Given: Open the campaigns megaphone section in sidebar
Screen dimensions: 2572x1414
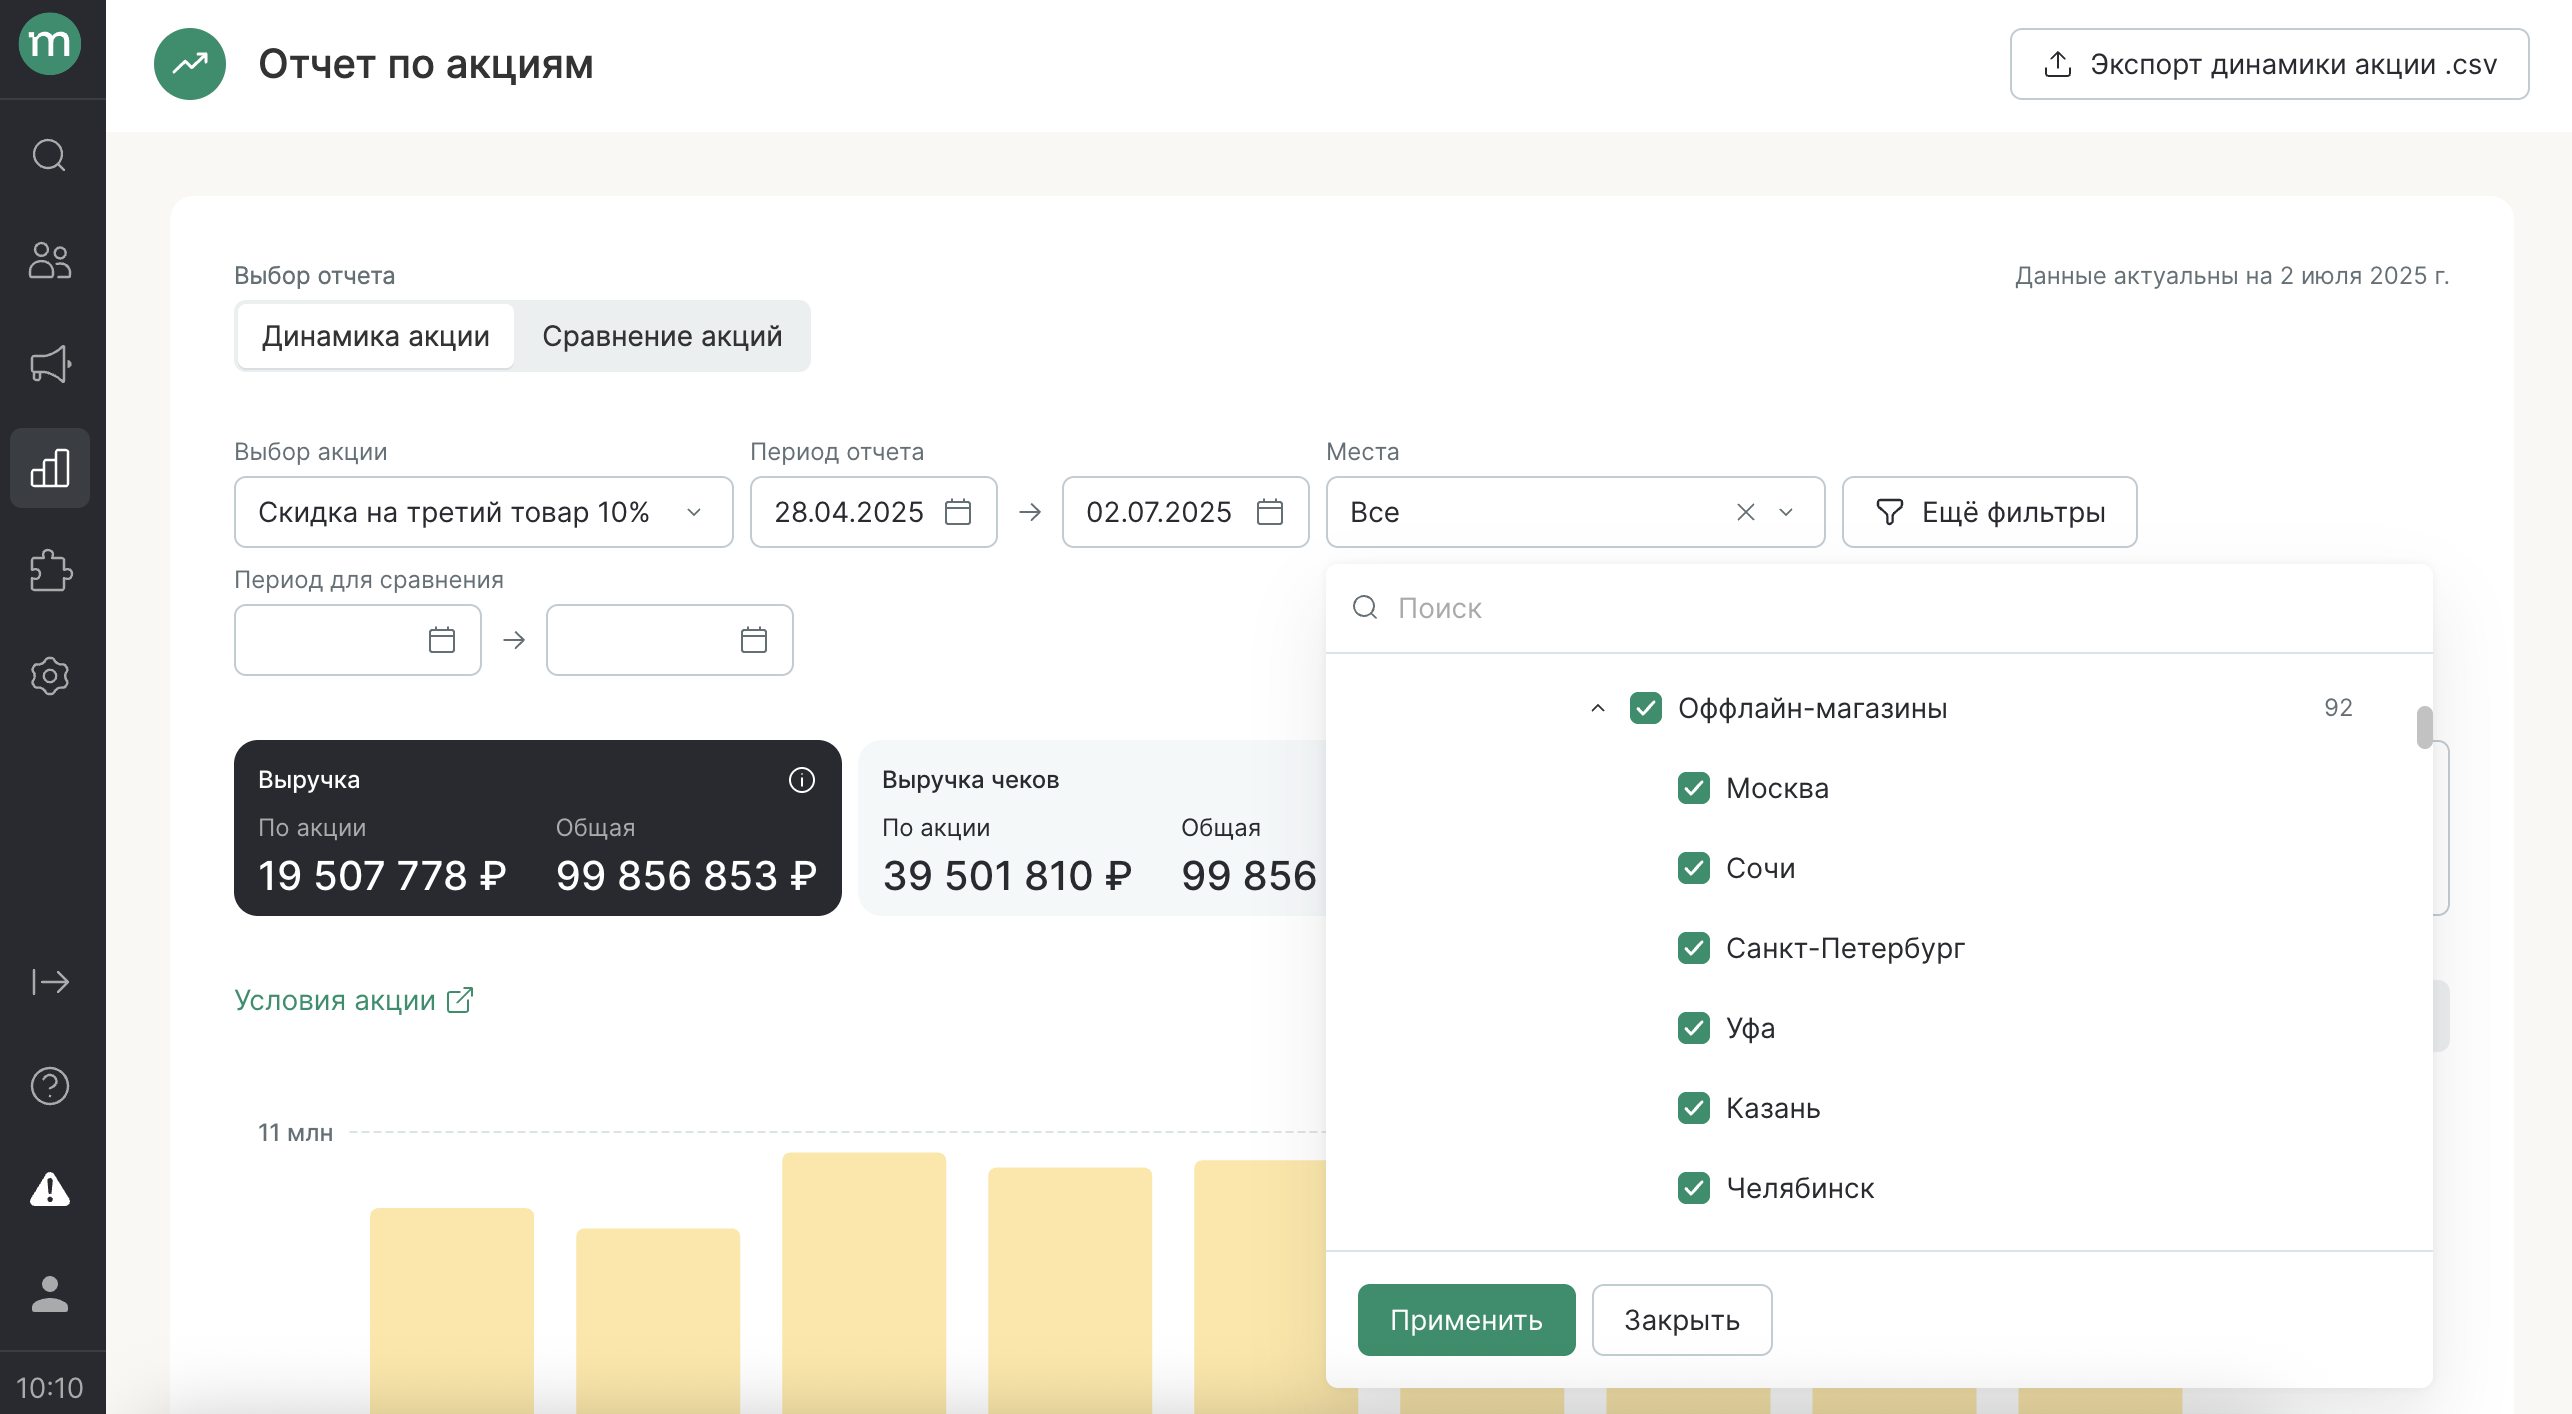Looking at the screenshot, I should tap(50, 364).
